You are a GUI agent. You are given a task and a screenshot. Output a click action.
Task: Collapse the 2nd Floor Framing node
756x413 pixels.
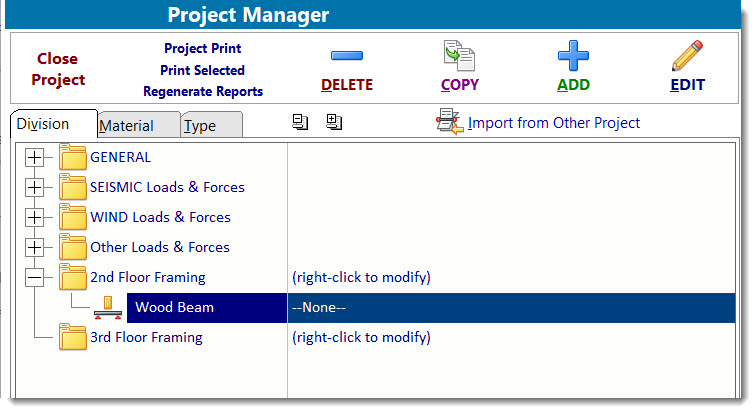35,277
